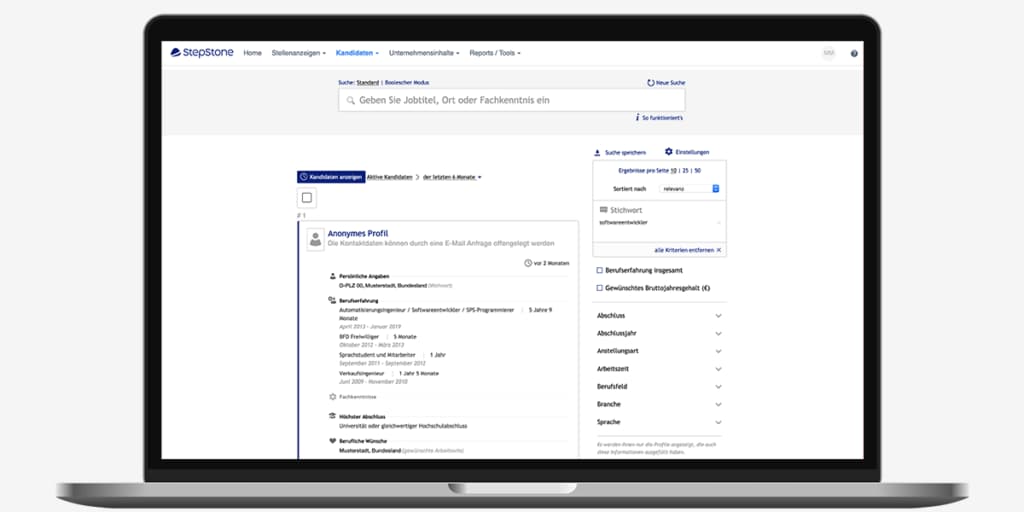Screen dimensions: 1024x512
Task: Click the person icon at Persönliche Angaben
Action: [332, 276]
